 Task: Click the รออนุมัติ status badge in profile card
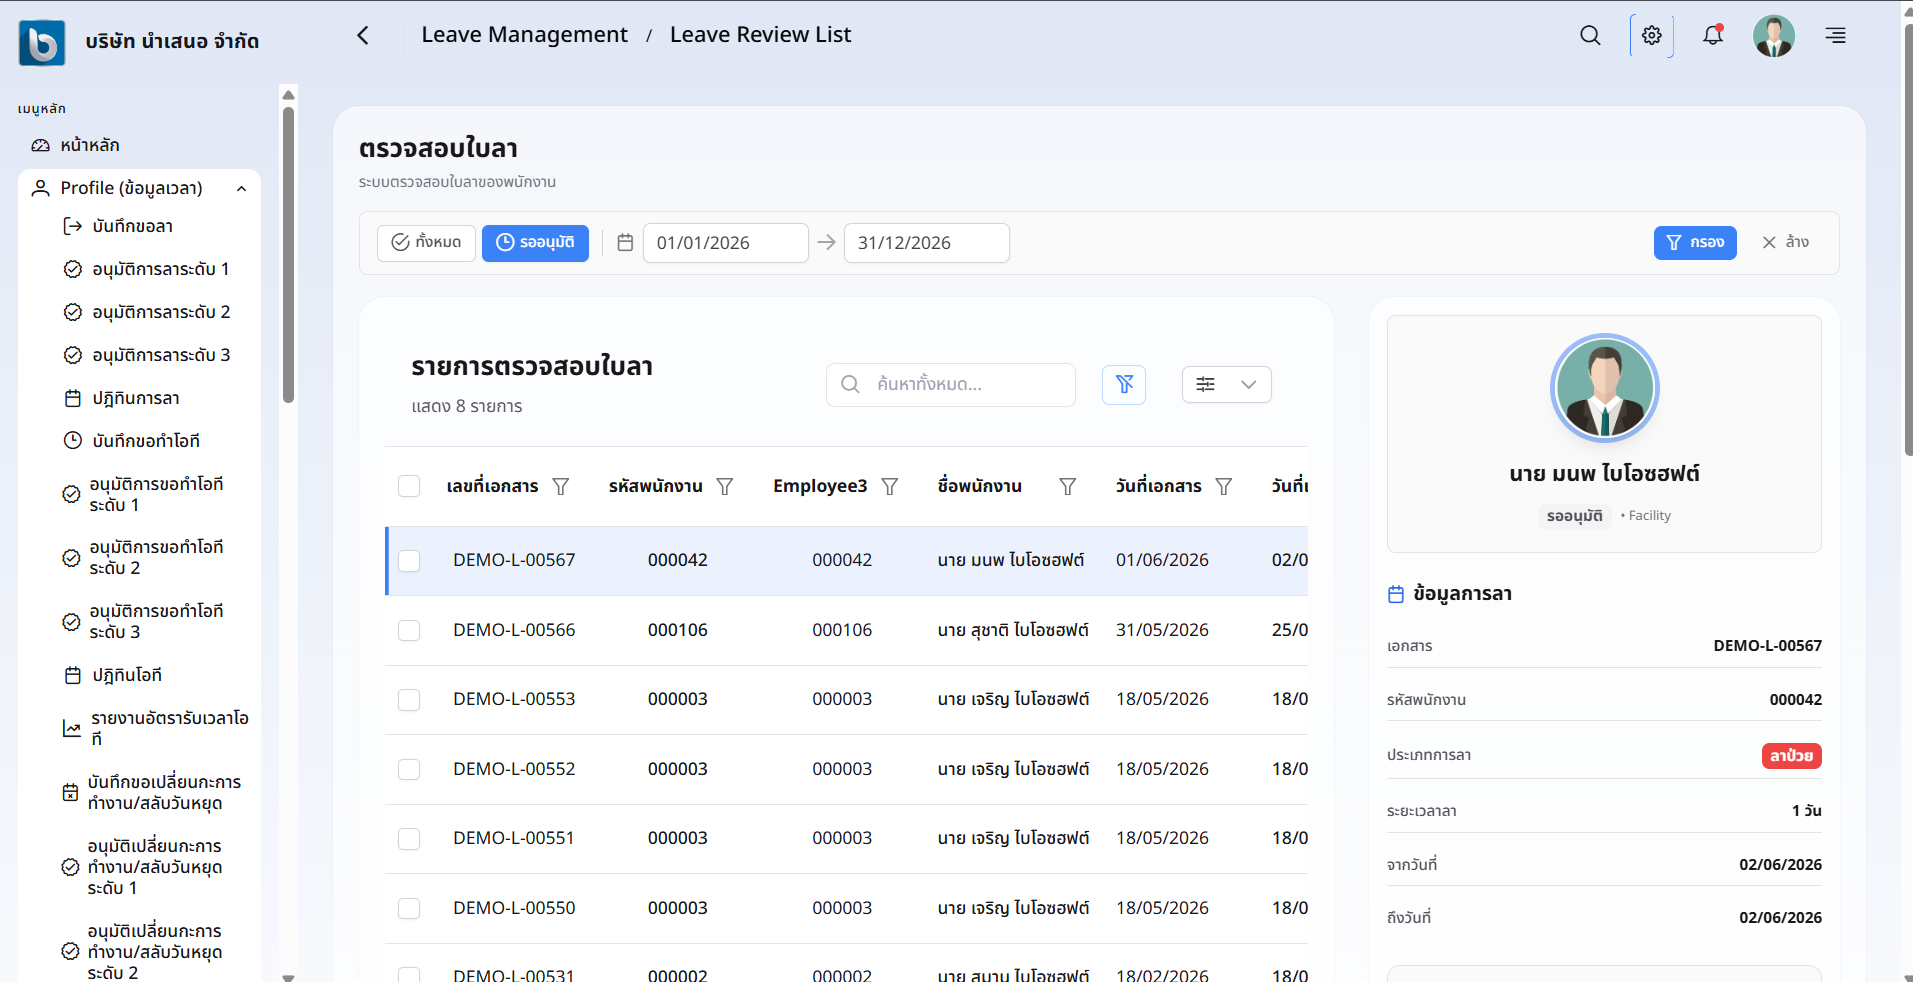click(x=1574, y=516)
